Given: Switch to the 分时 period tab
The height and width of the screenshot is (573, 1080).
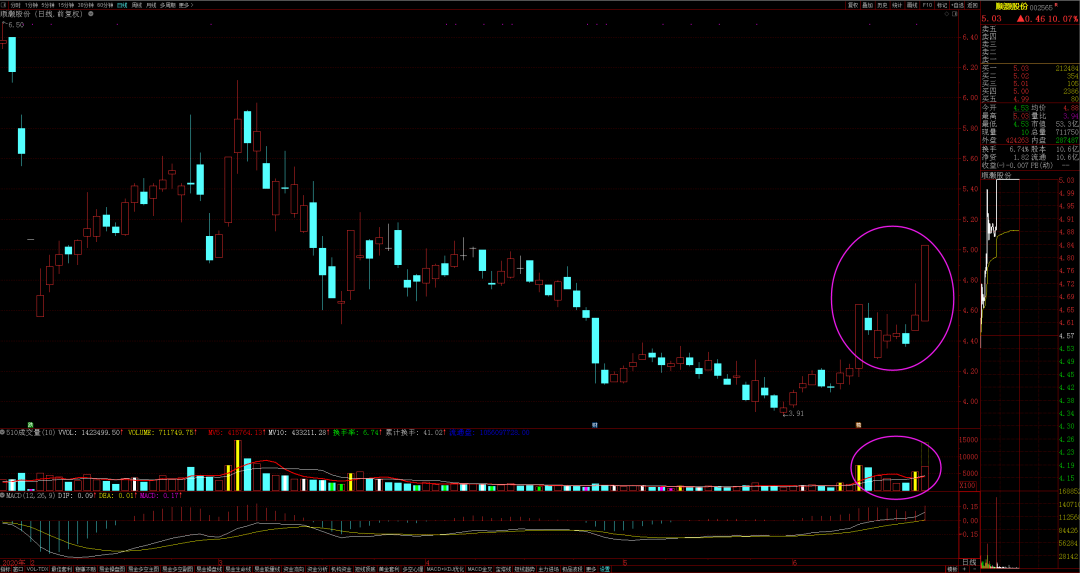Looking at the screenshot, I should pos(15,5).
